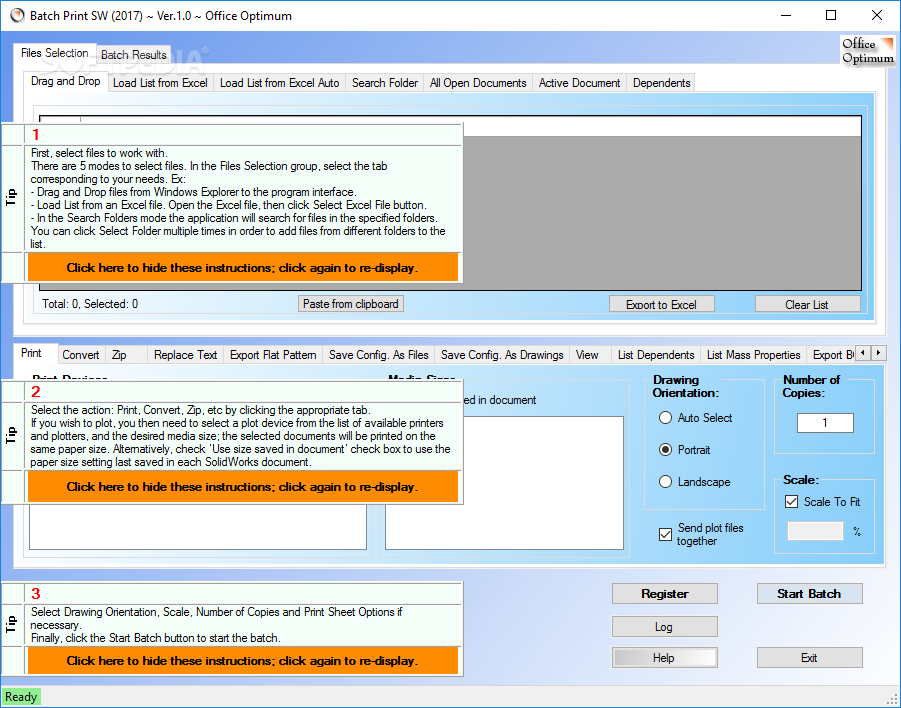Click Paste from clipboard button
The image size is (901, 708).
pos(351,304)
